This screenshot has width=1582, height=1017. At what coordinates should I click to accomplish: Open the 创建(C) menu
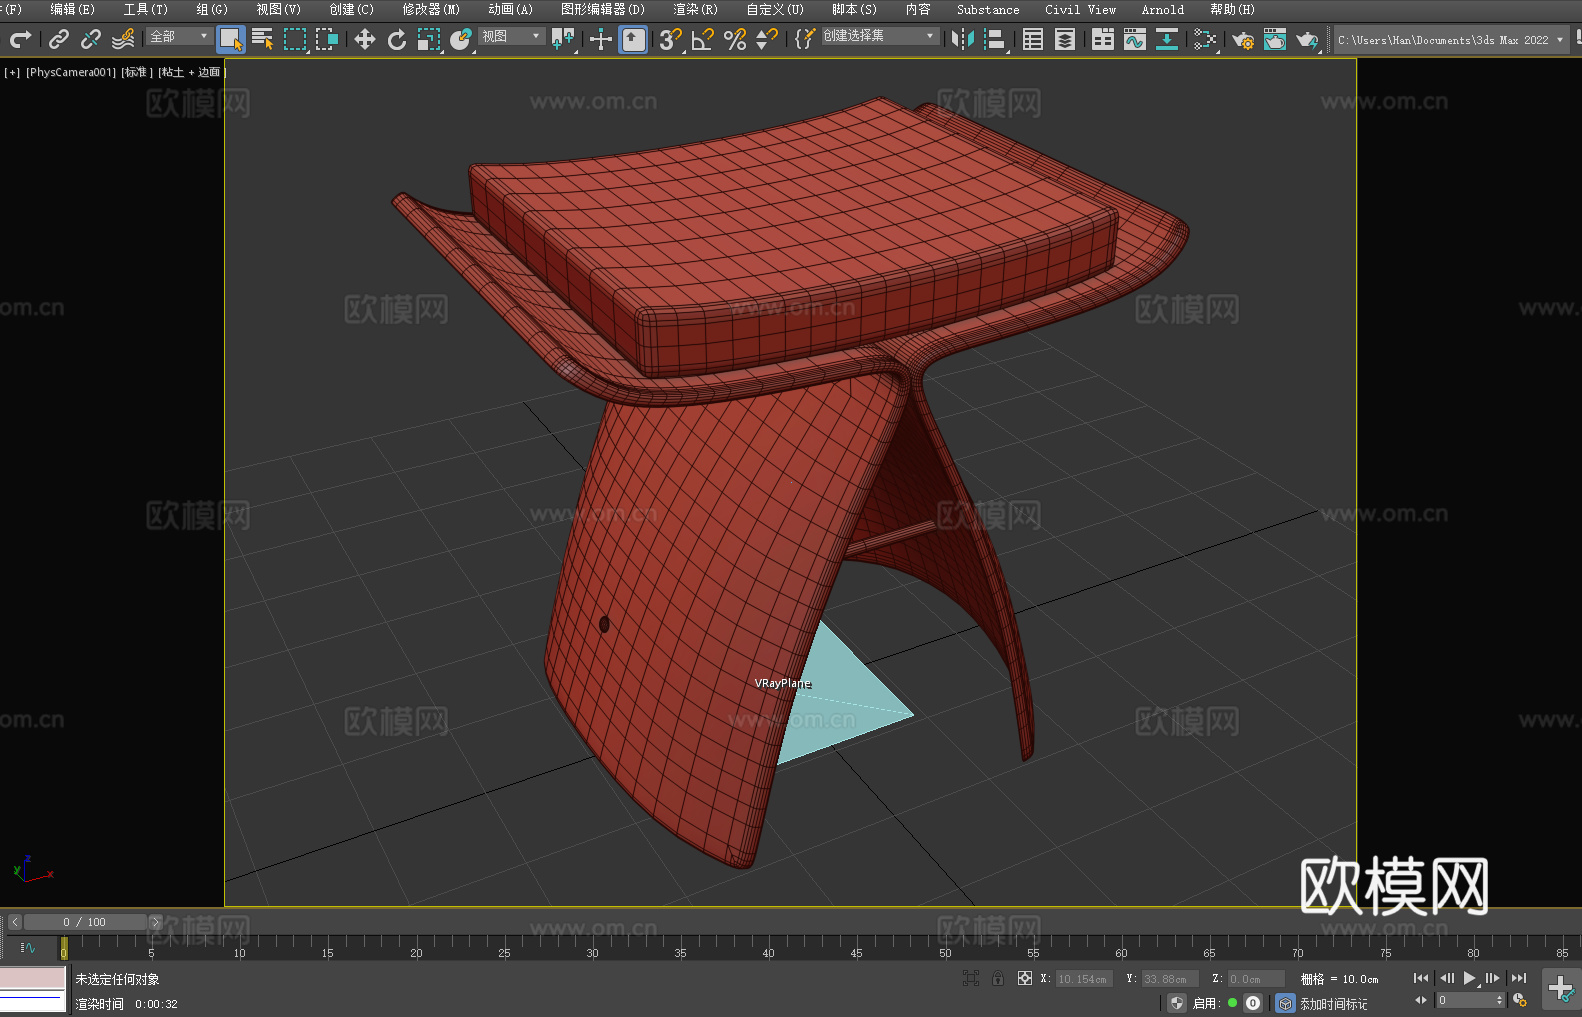[351, 9]
